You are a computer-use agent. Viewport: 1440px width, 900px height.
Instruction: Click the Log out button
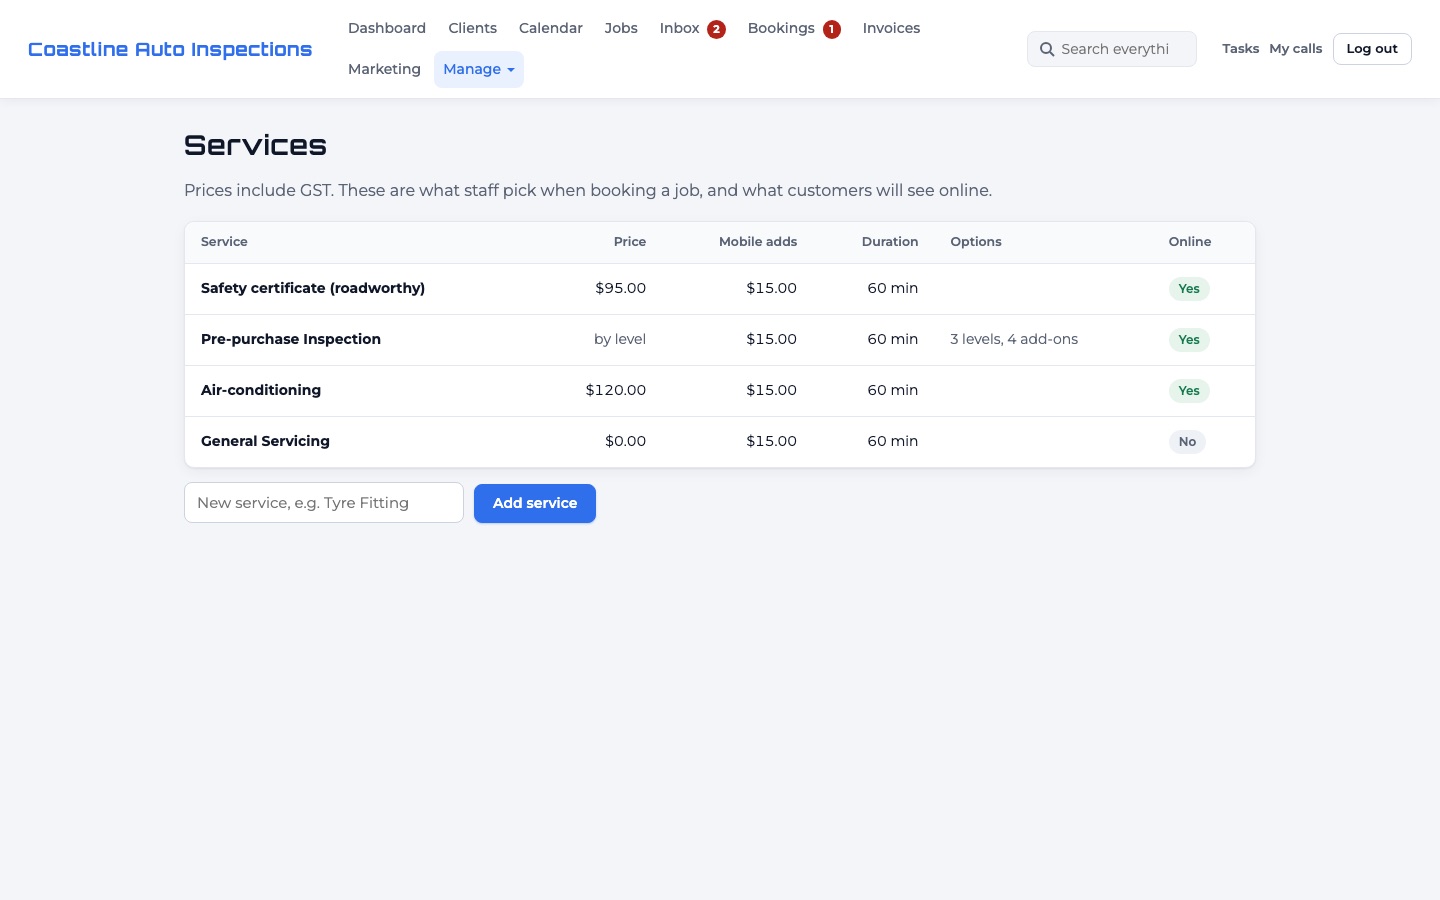[x=1372, y=49]
